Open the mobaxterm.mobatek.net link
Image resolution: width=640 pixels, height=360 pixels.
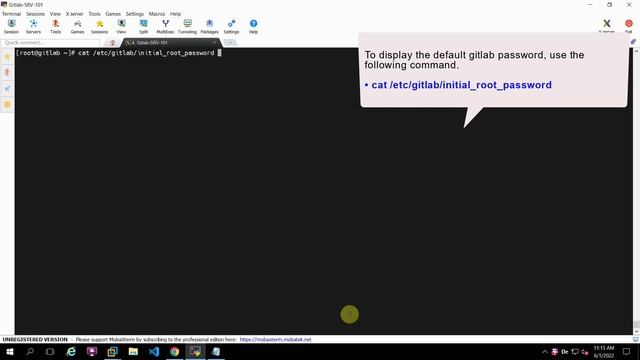click(x=276, y=339)
